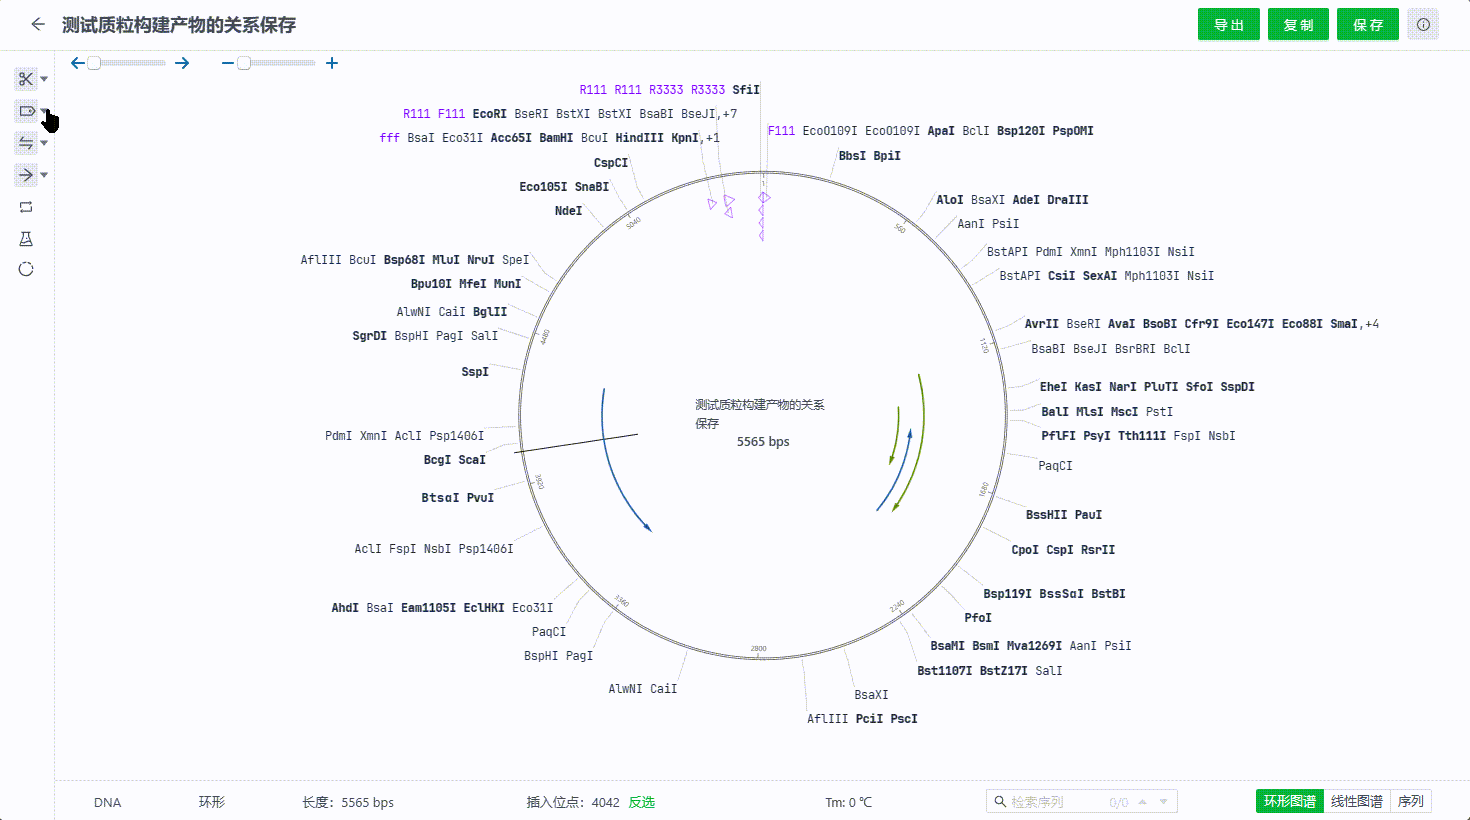This screenshot has width=1470, height=820.
Task: Click the double-arrow swap tool icon
Action: pyautogui.click(x=26, y=143)
